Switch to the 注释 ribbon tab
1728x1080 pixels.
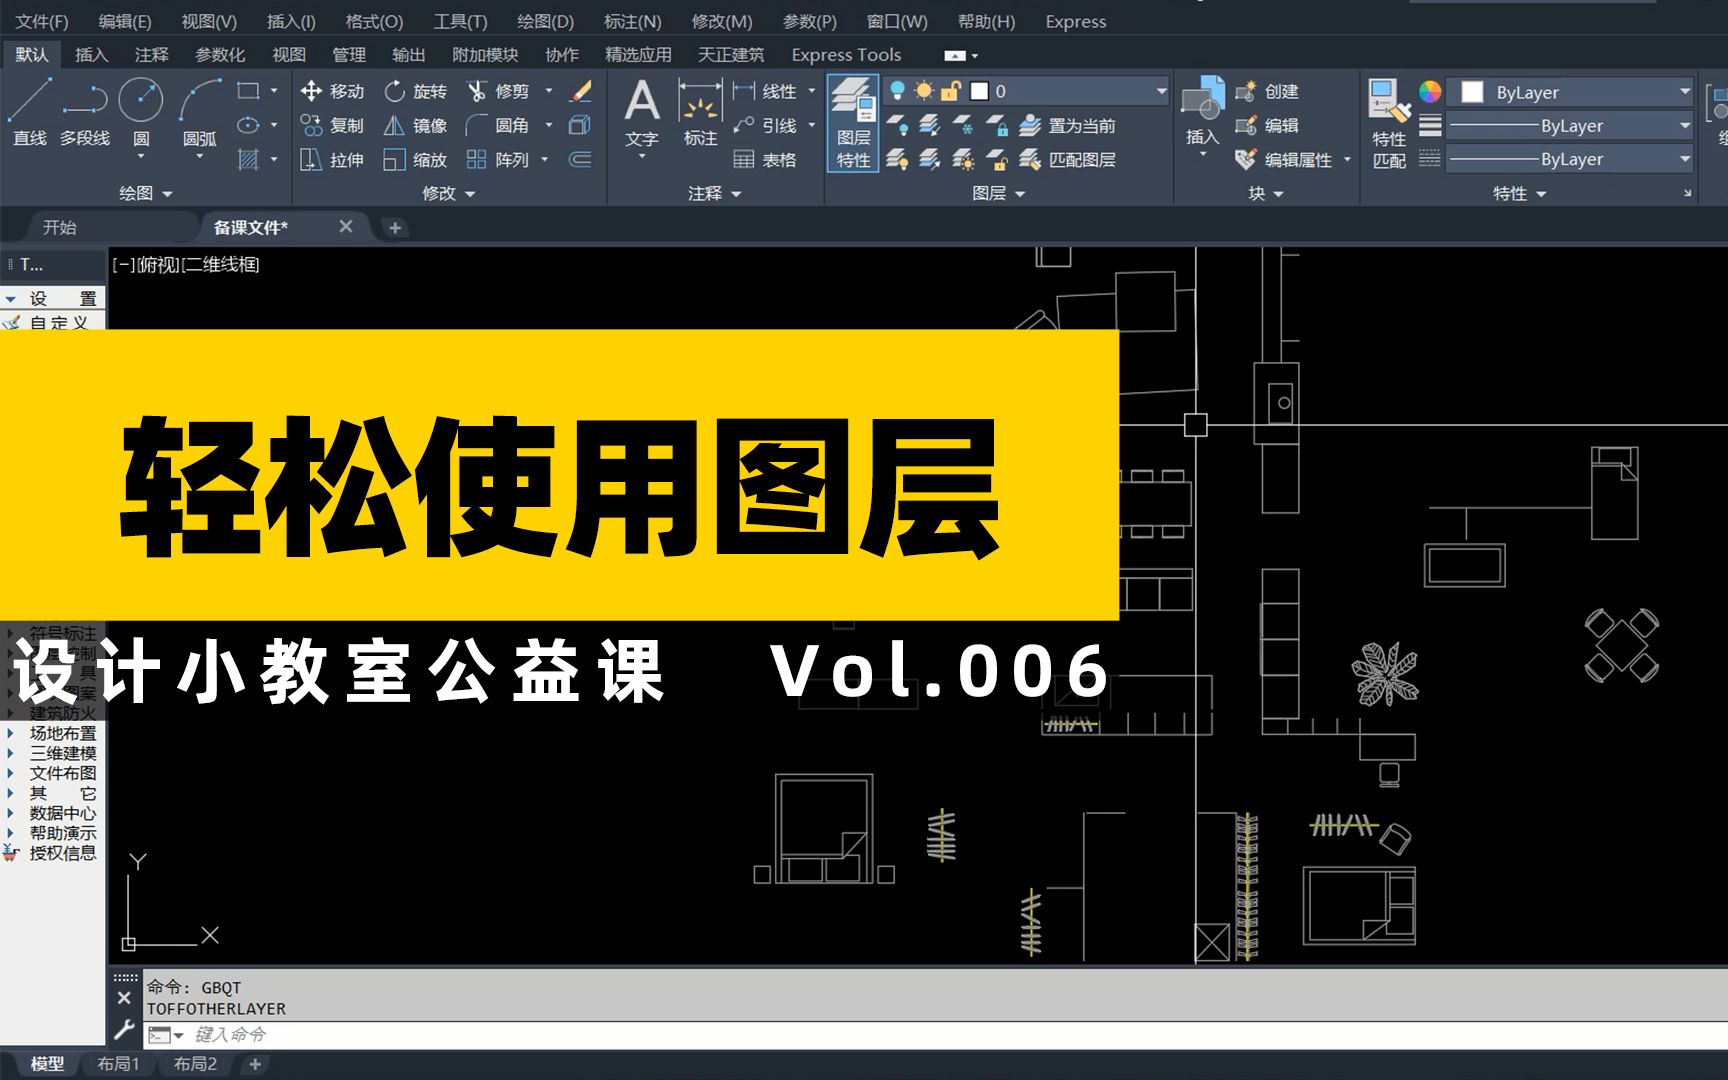(x=152, y=55)
